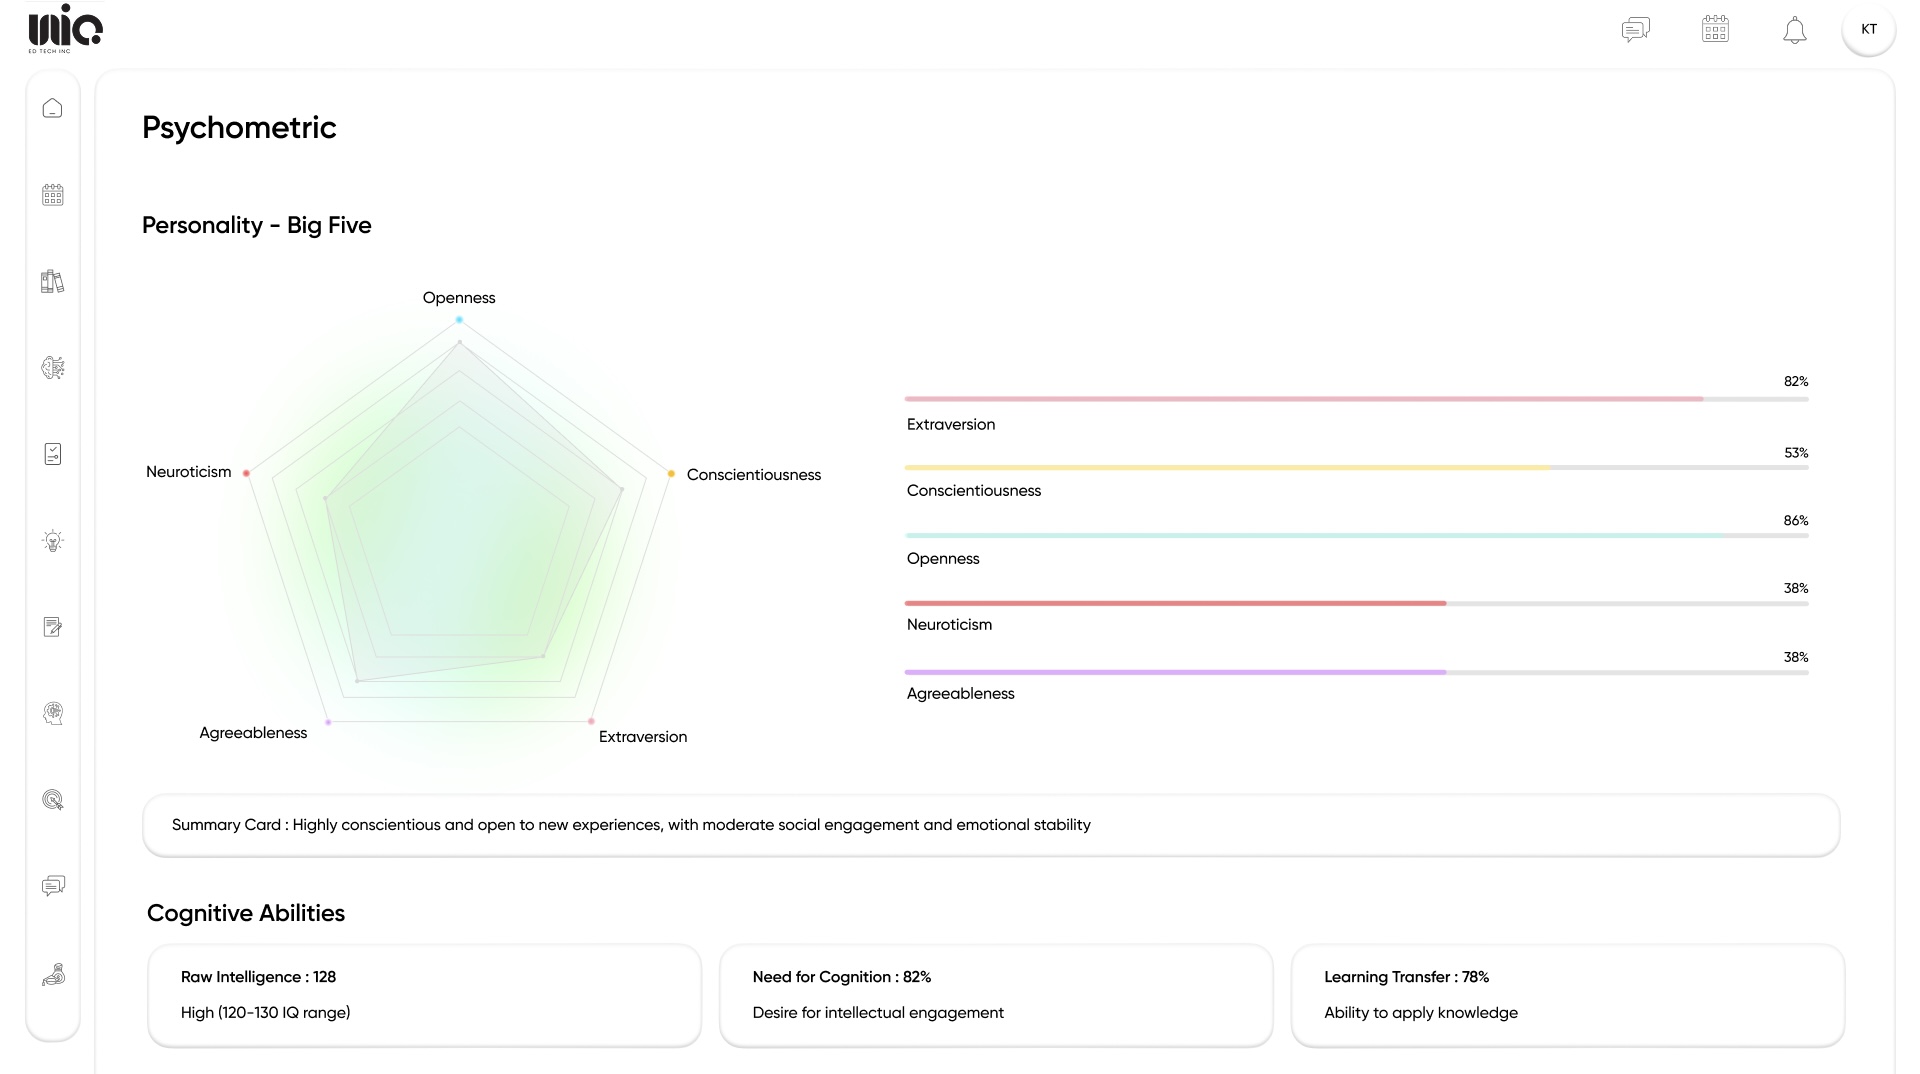Viewport: 1920px width, 1074px height.
Task: Select the Learning Transfer : 78% card
Action: click(1568, 995)
